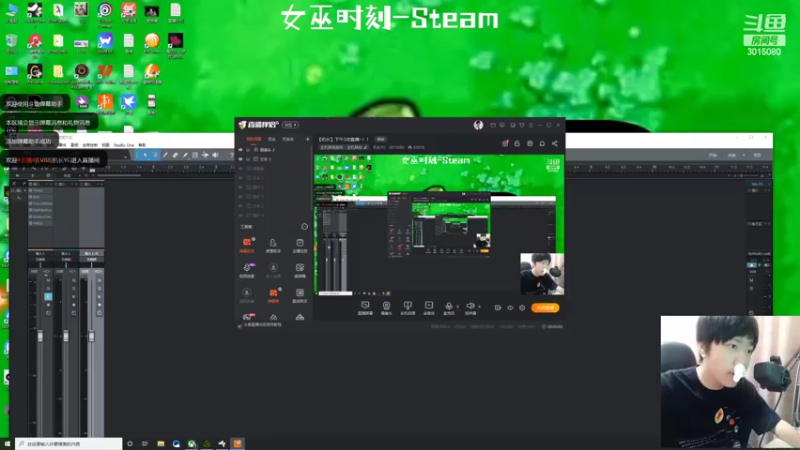Select the range tool in Studio One toolbar
Image resolution: width=800 pixels, height=450 pixels.
[x=155, y=155]
